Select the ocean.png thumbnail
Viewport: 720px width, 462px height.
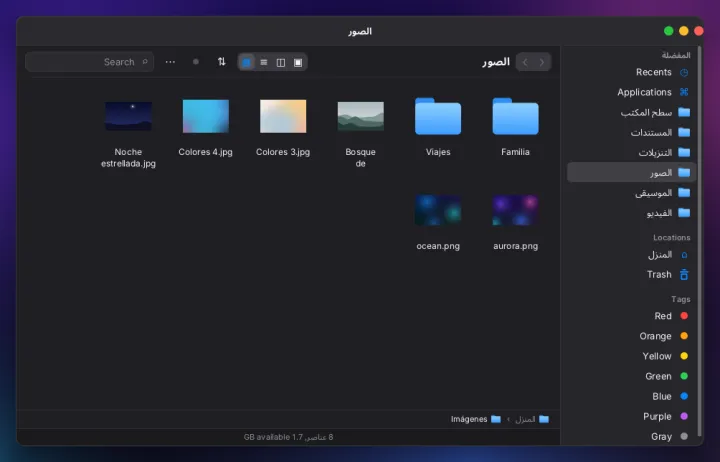(x=438, y=210)
